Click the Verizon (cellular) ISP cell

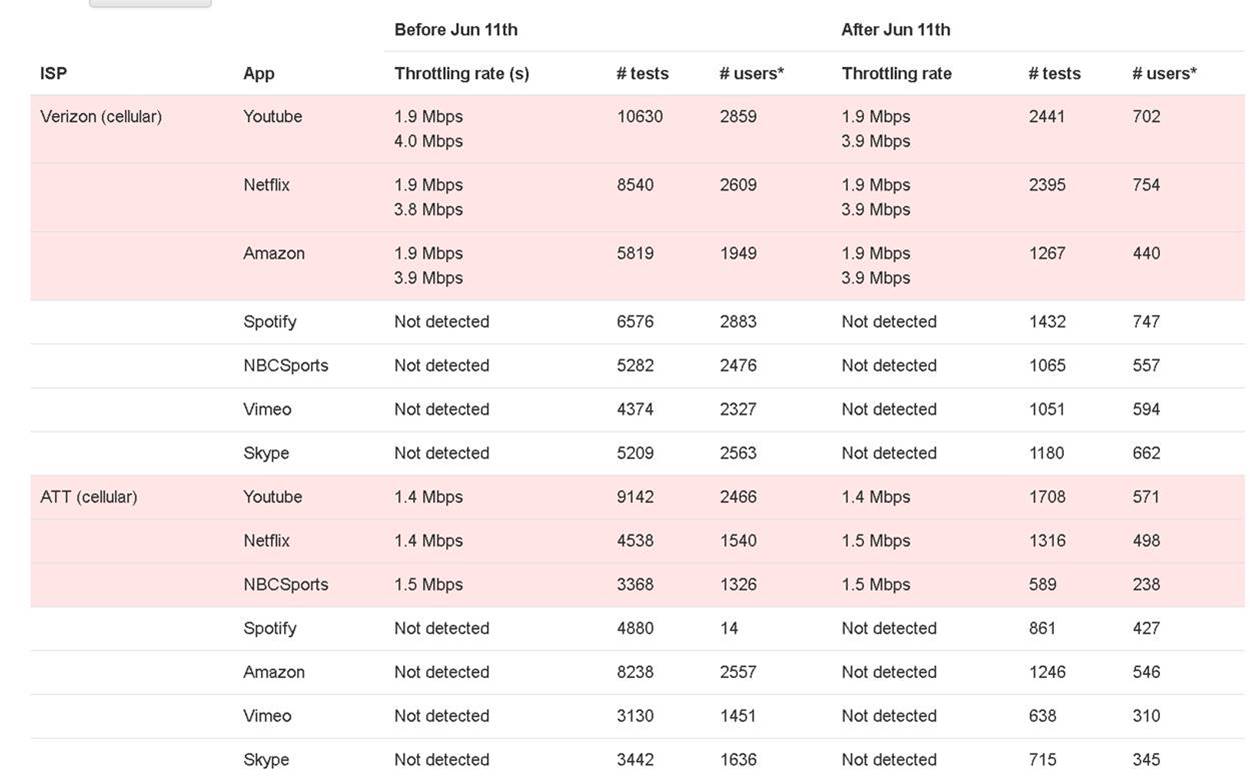tap(101, 117)
